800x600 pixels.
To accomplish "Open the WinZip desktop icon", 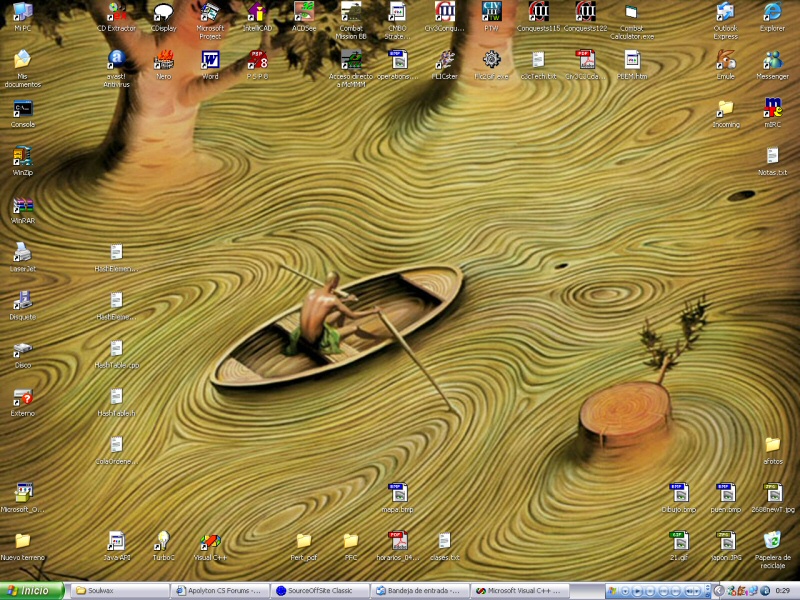I will (x=22, y=157).
